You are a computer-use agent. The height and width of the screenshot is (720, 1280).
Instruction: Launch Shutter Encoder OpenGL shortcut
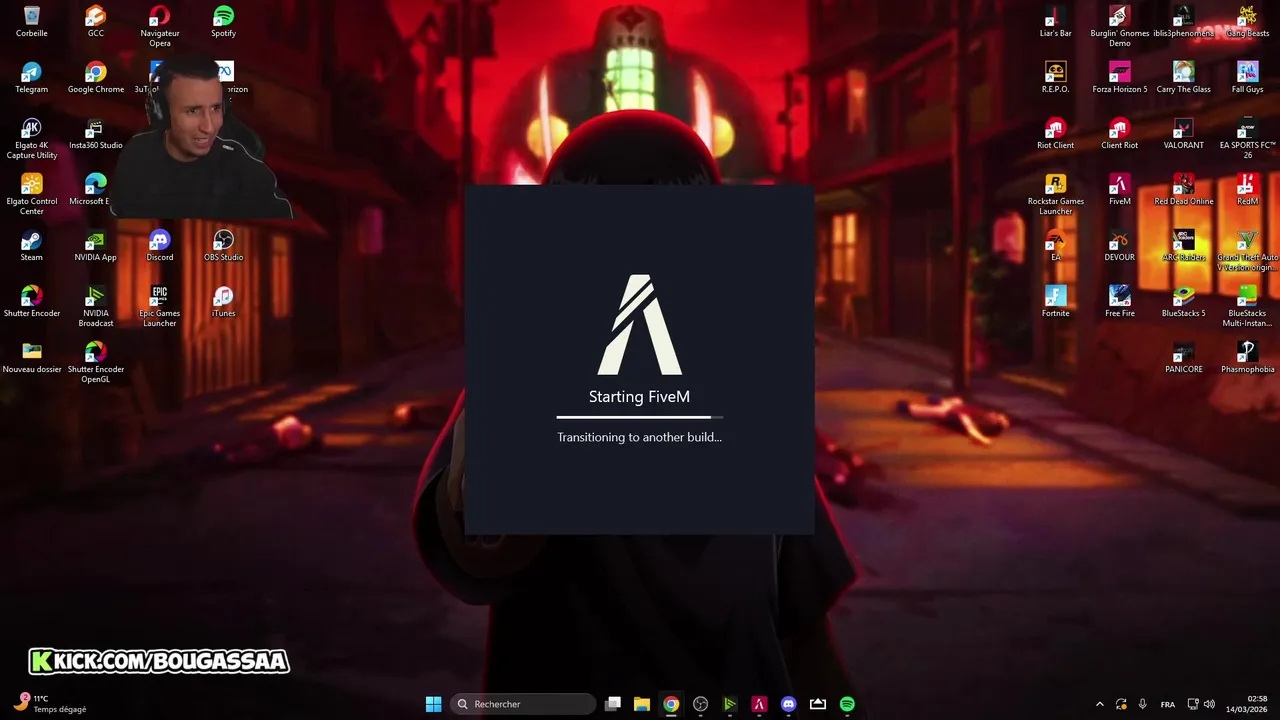point(96,363)
